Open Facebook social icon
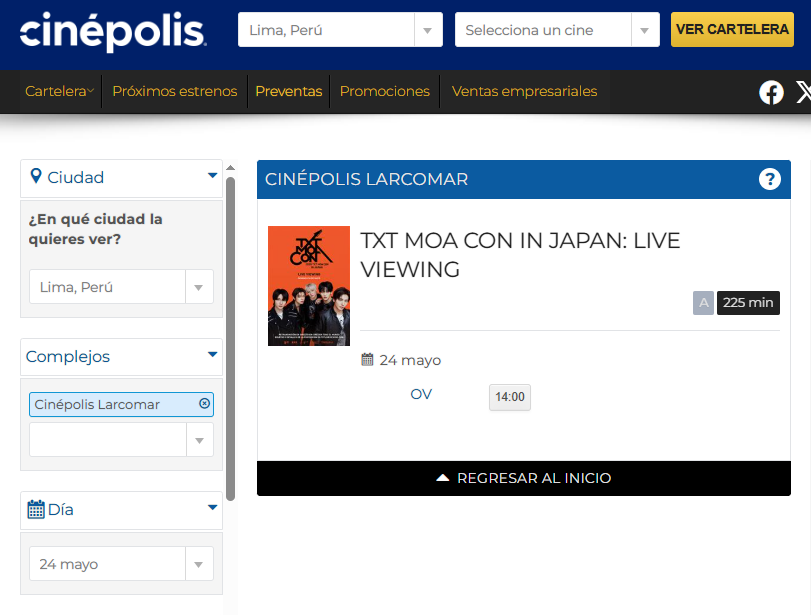 771,93
